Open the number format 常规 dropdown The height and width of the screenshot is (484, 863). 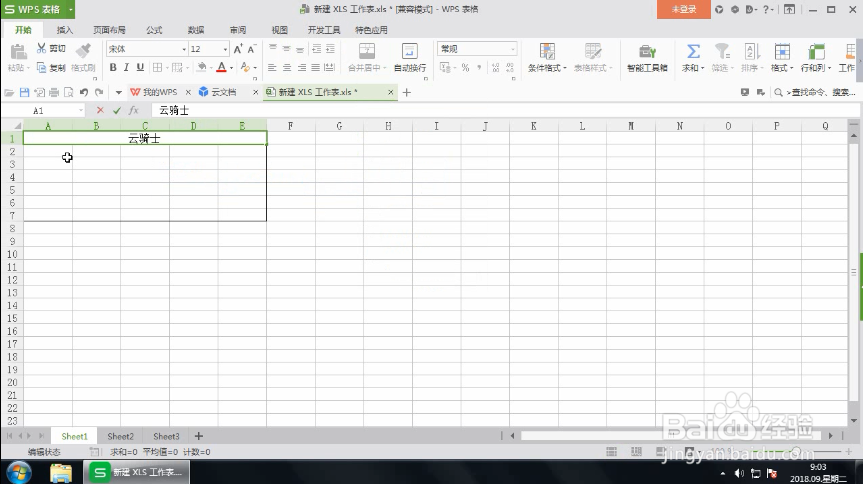pos(512,49)
